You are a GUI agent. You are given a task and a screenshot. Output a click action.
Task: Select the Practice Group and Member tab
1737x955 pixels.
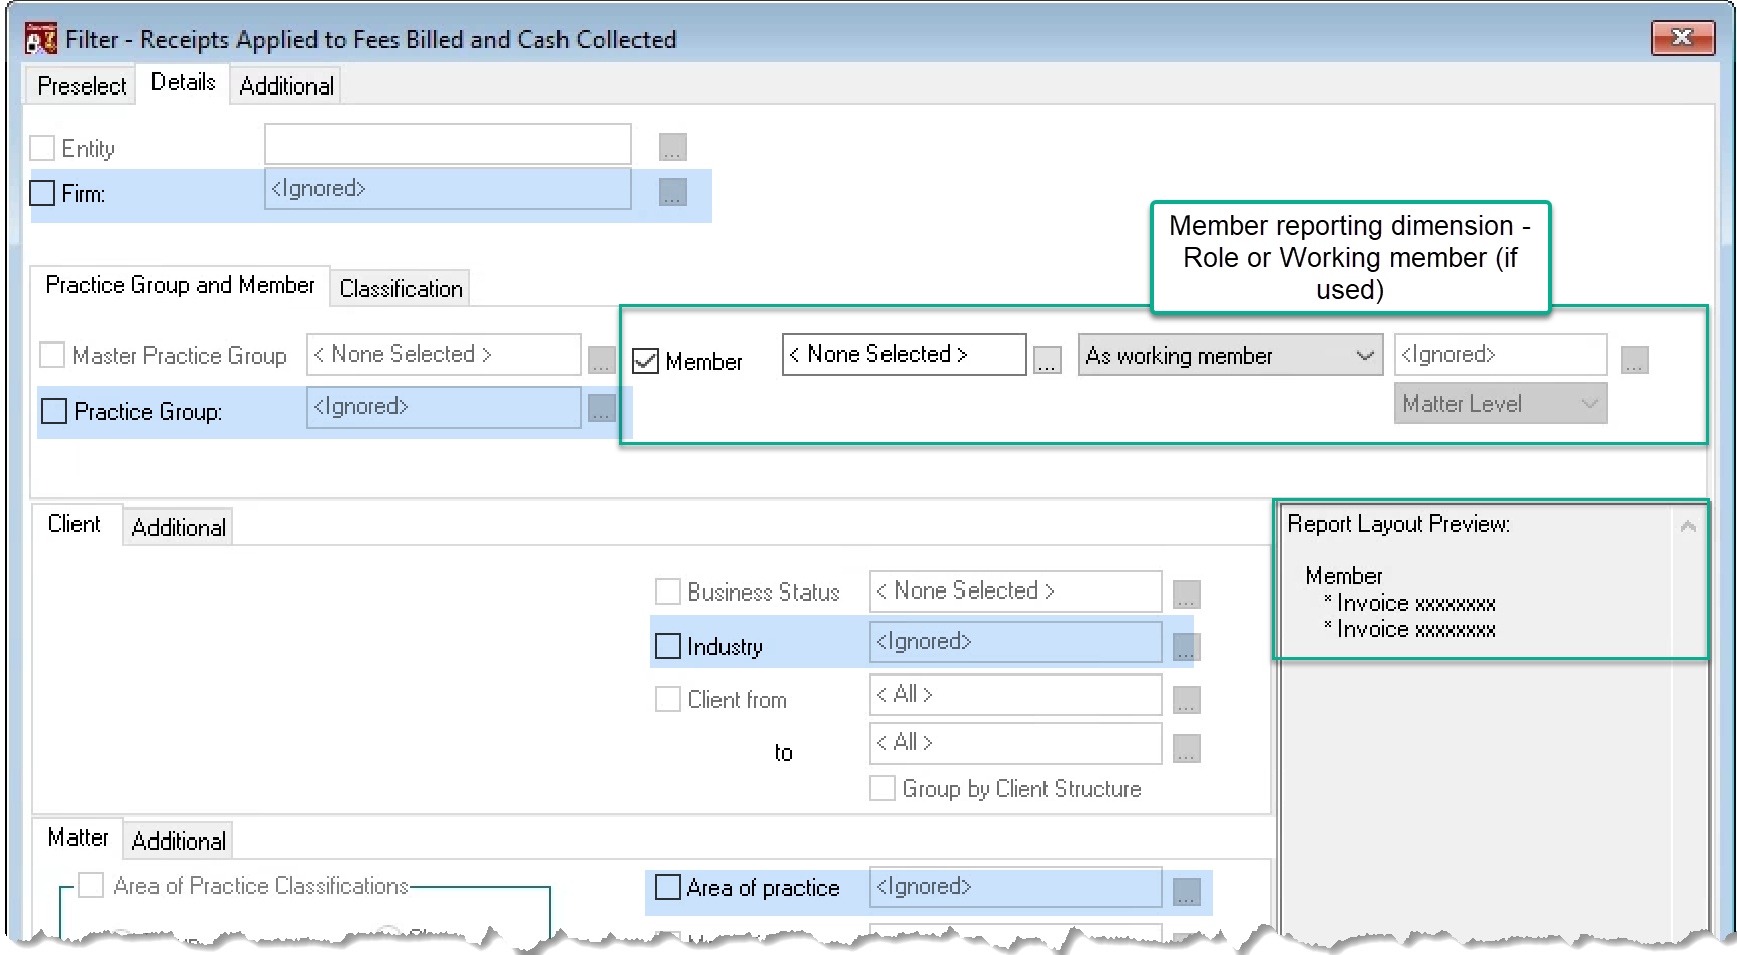tap(180, 285)
